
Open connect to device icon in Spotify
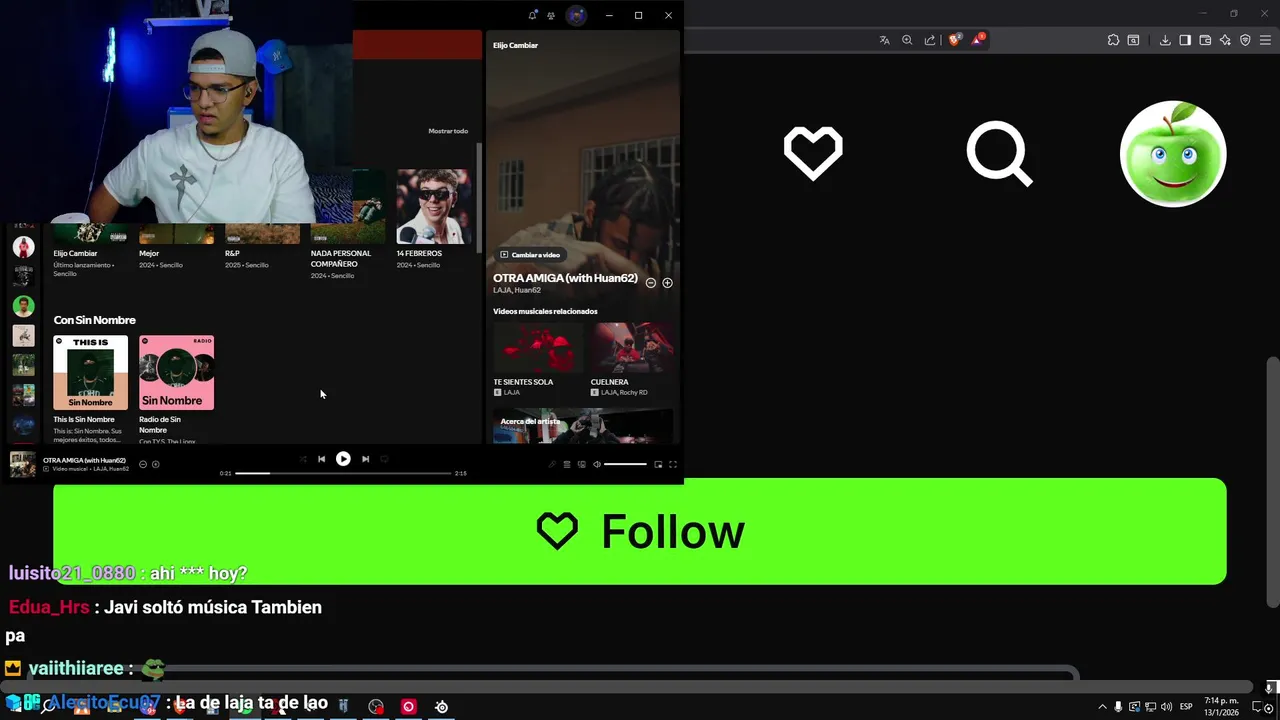[582, 464]
